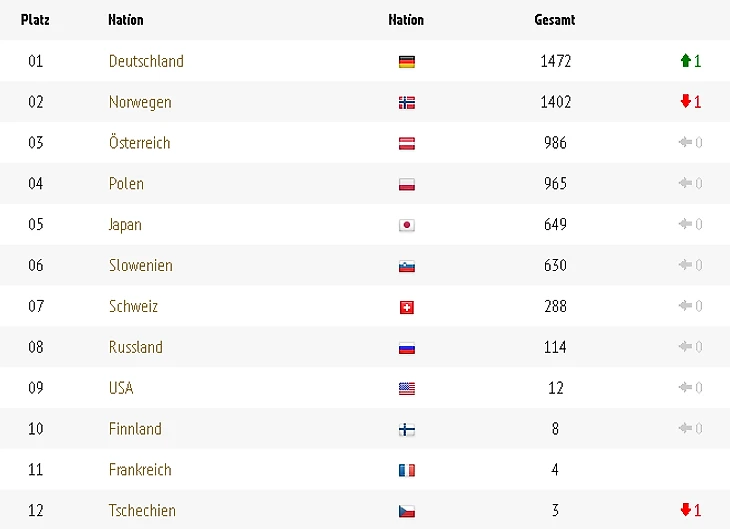Open the Russland nation link
The width and height of the screenshot is (730, 529).
tap(135, 347)
